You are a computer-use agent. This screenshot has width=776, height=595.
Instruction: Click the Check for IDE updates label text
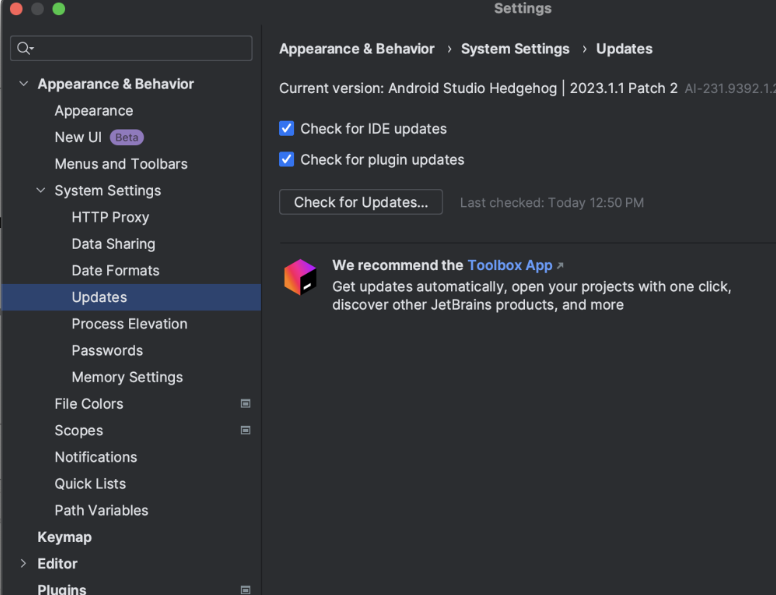tap(374, 129)
